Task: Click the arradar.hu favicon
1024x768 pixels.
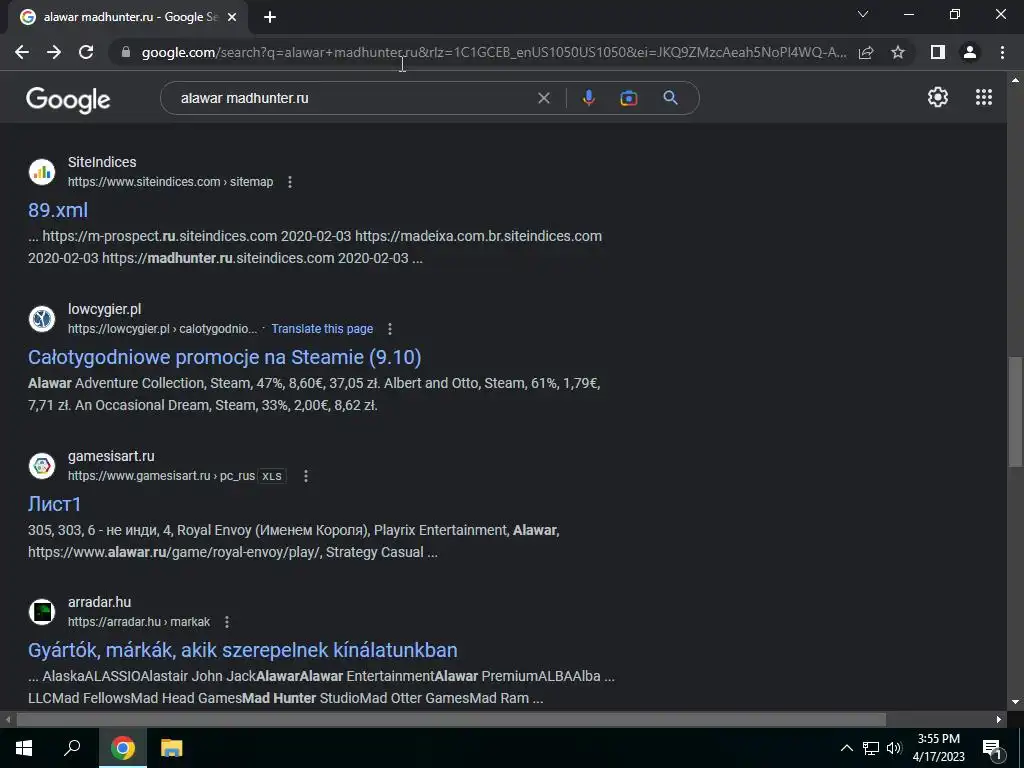Action: point(42,612)
